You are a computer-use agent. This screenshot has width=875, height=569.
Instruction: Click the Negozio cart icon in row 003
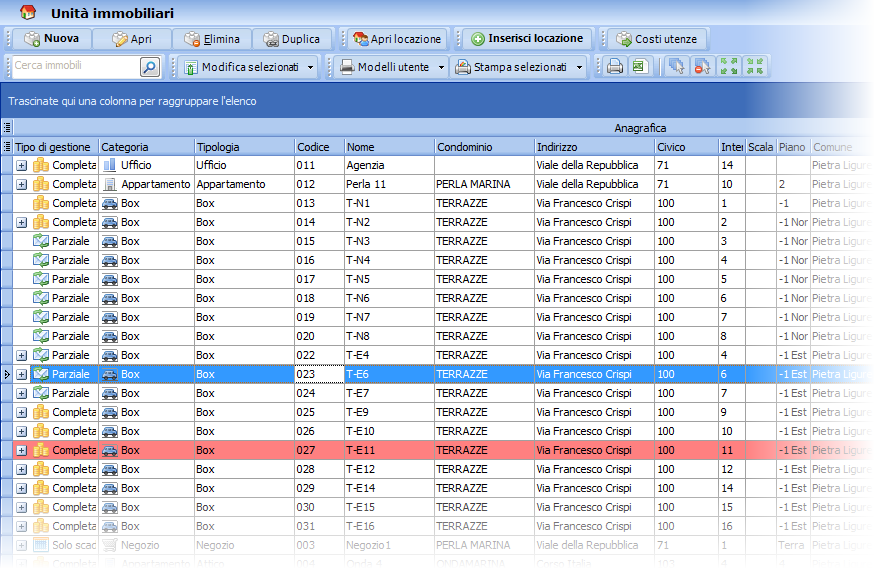[110, 544]
